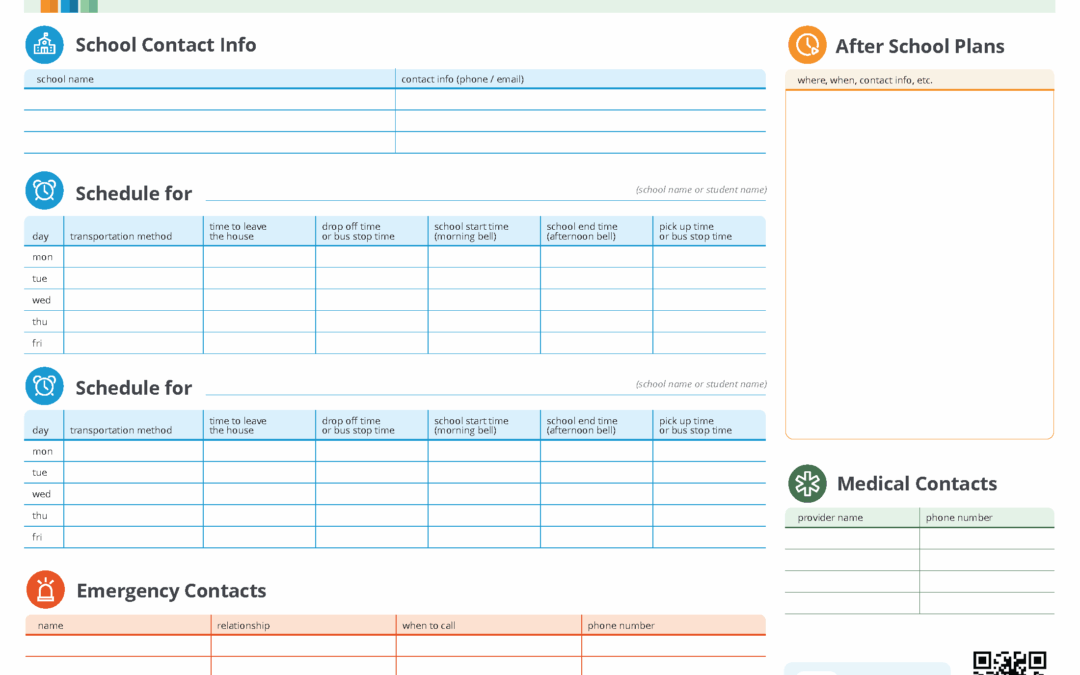The image size is (1080, 675).
Task: Click the first blank name cell in Emergency Contacts
Action: 118,646
